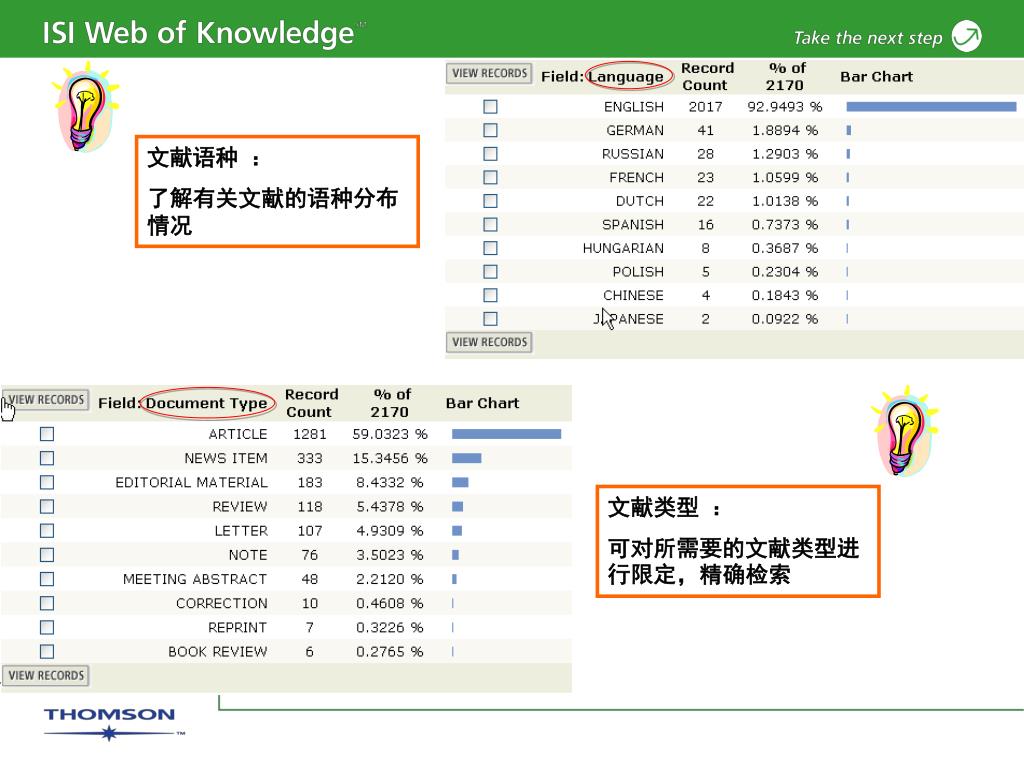The height and width of the screenshot is (768, 1024).
Task: Click VIEW RECORDS below the Document Type table
Action: tap(46, 675)
